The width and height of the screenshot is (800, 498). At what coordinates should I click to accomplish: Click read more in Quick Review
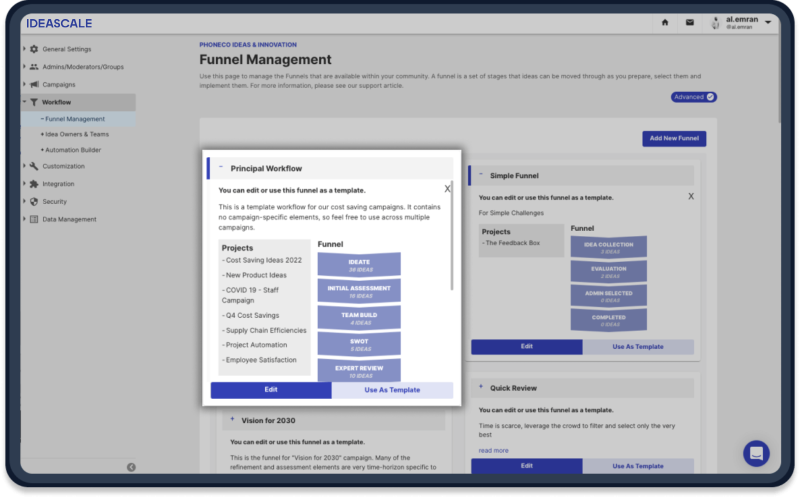tap(493, 450)
